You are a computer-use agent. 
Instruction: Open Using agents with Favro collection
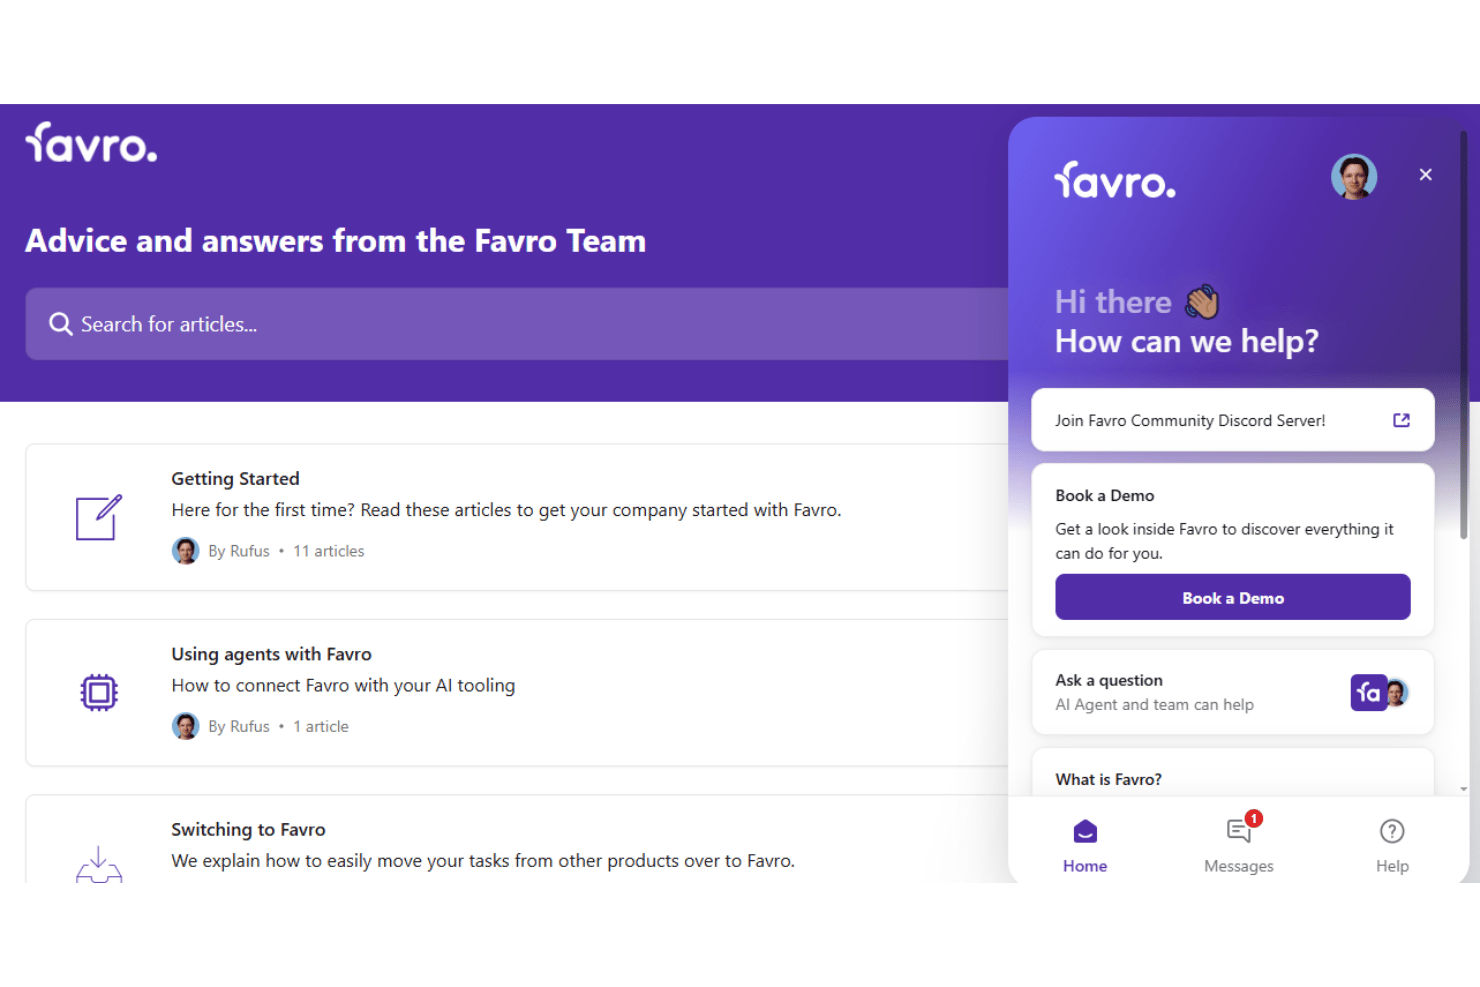516,693
